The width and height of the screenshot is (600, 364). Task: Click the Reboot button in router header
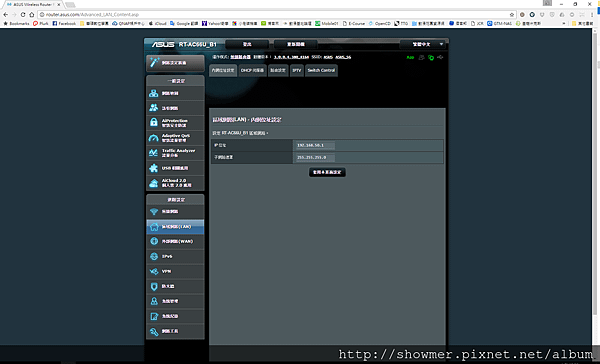pyautogui.click(x=296, y=44)
